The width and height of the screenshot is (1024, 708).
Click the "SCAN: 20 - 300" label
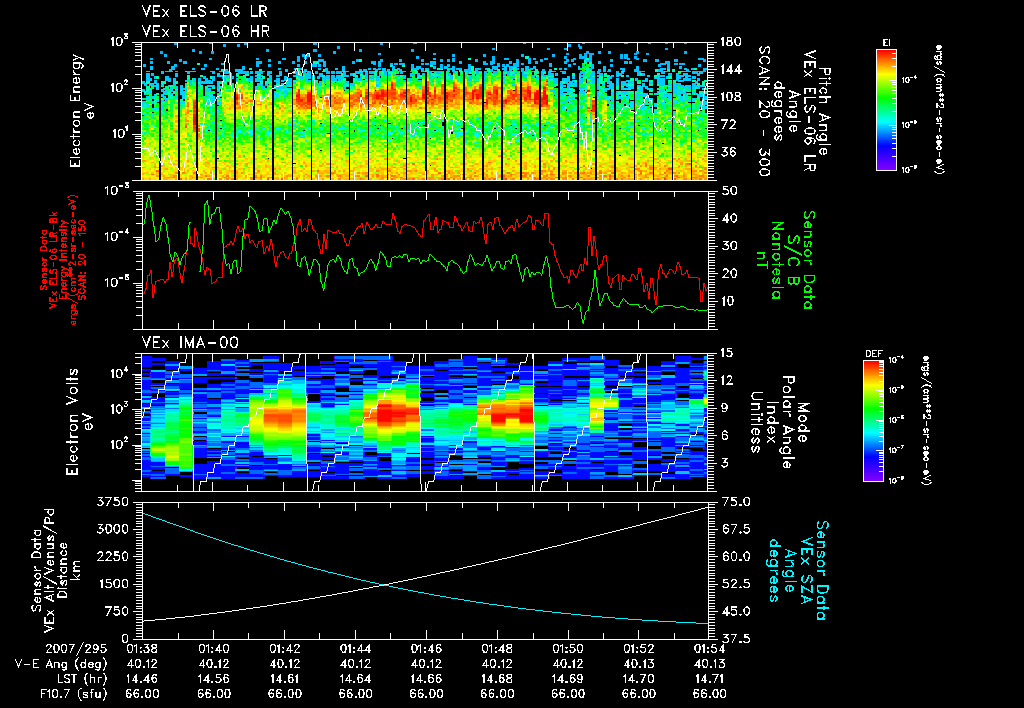click(x=764, y=111)
